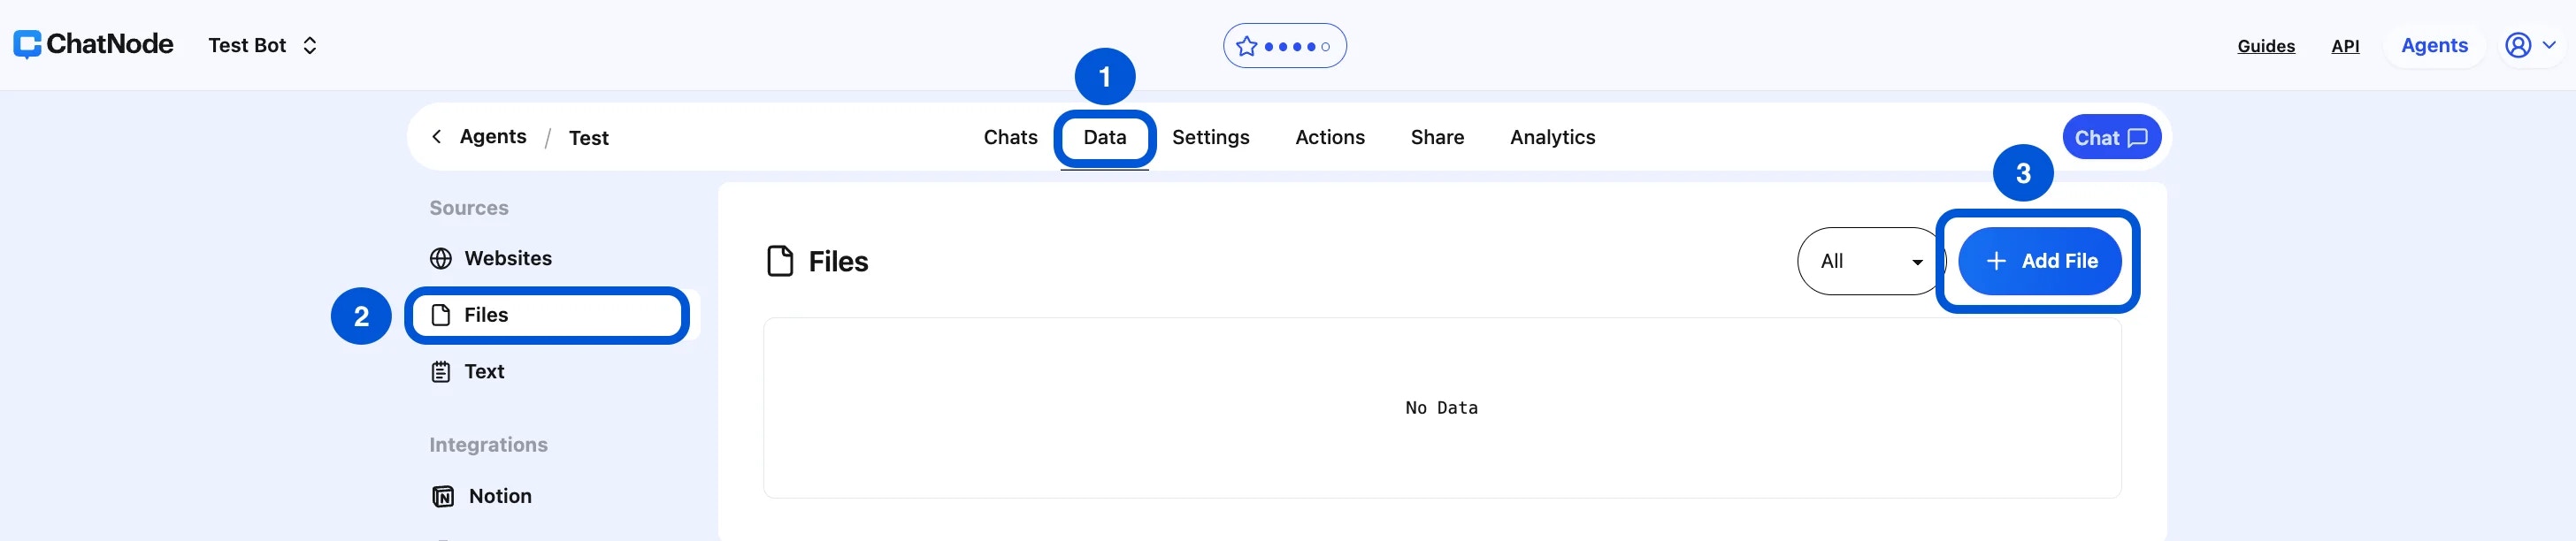Switch to the Actions tab
Viewport: 2576px width, 541px height.
pyautogui.click(x=1329, y=137)
